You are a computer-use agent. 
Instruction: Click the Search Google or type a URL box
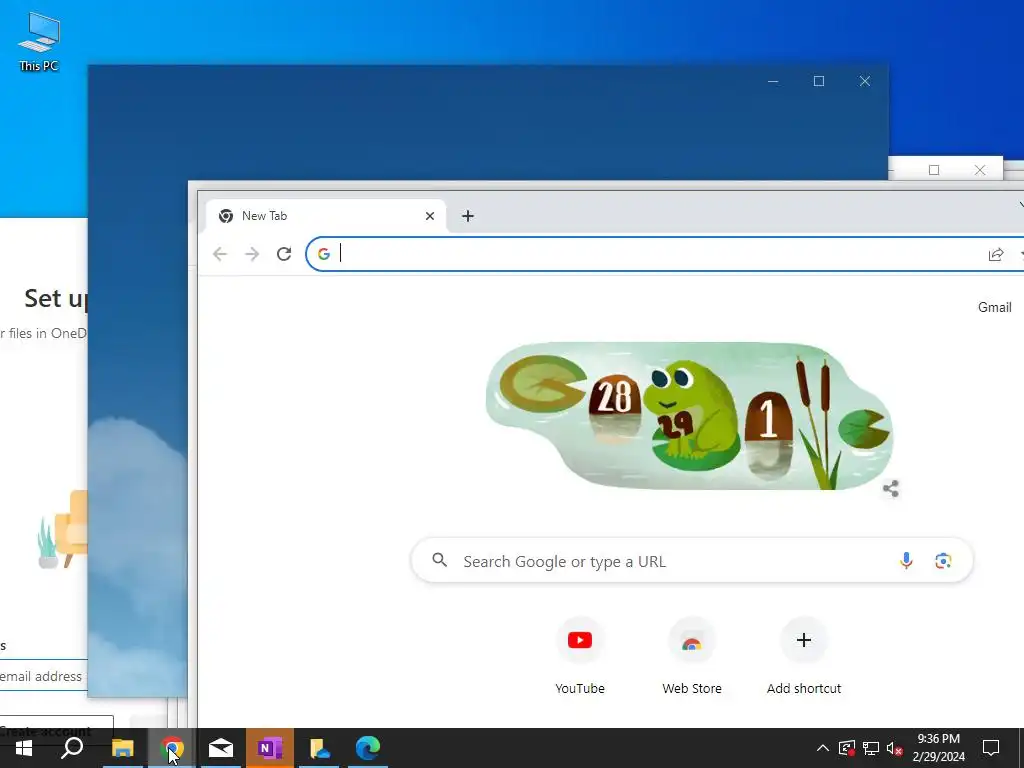click(692, 561)
